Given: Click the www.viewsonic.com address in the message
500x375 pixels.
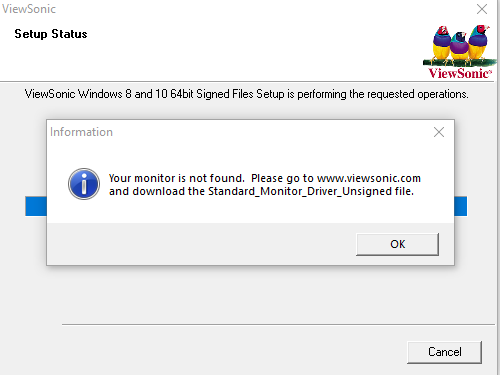Looking at the screenshot, I should (369, 178).
